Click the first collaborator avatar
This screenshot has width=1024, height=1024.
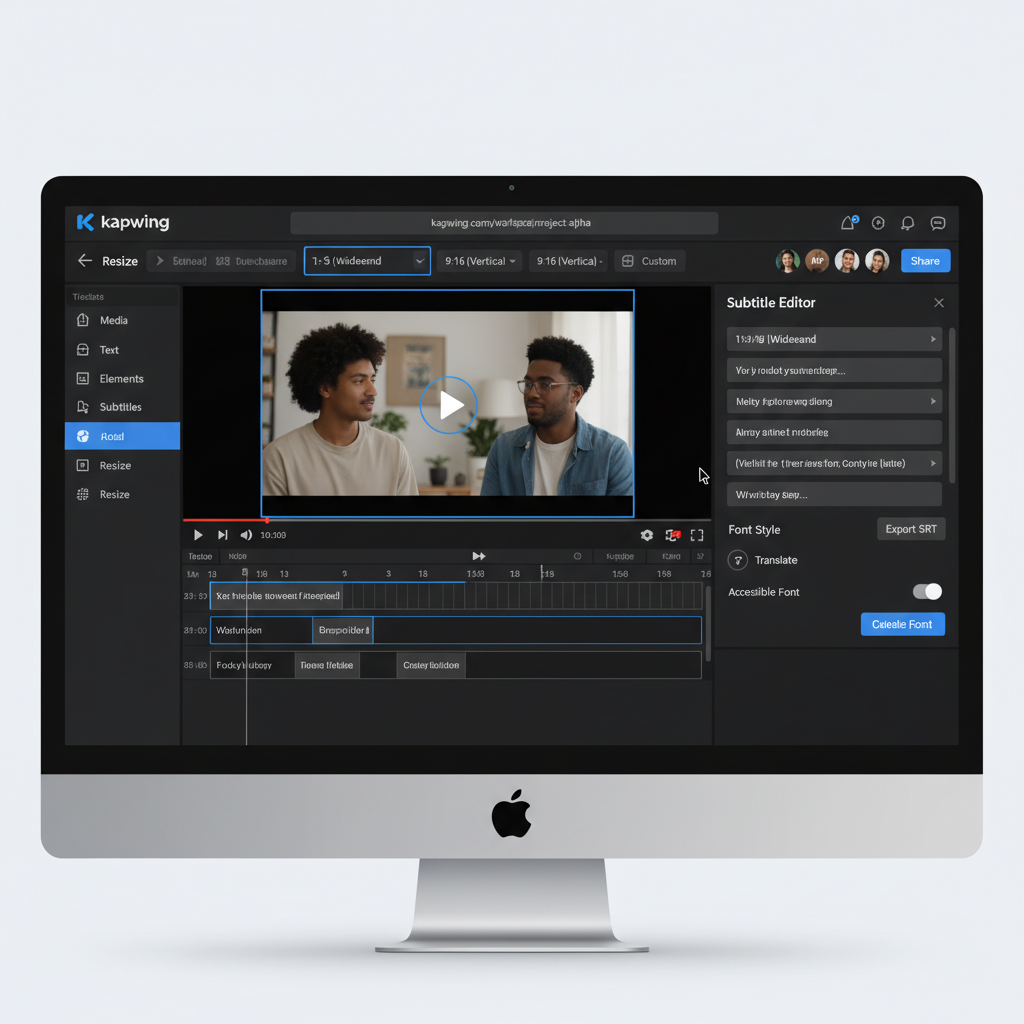[788, 261]
